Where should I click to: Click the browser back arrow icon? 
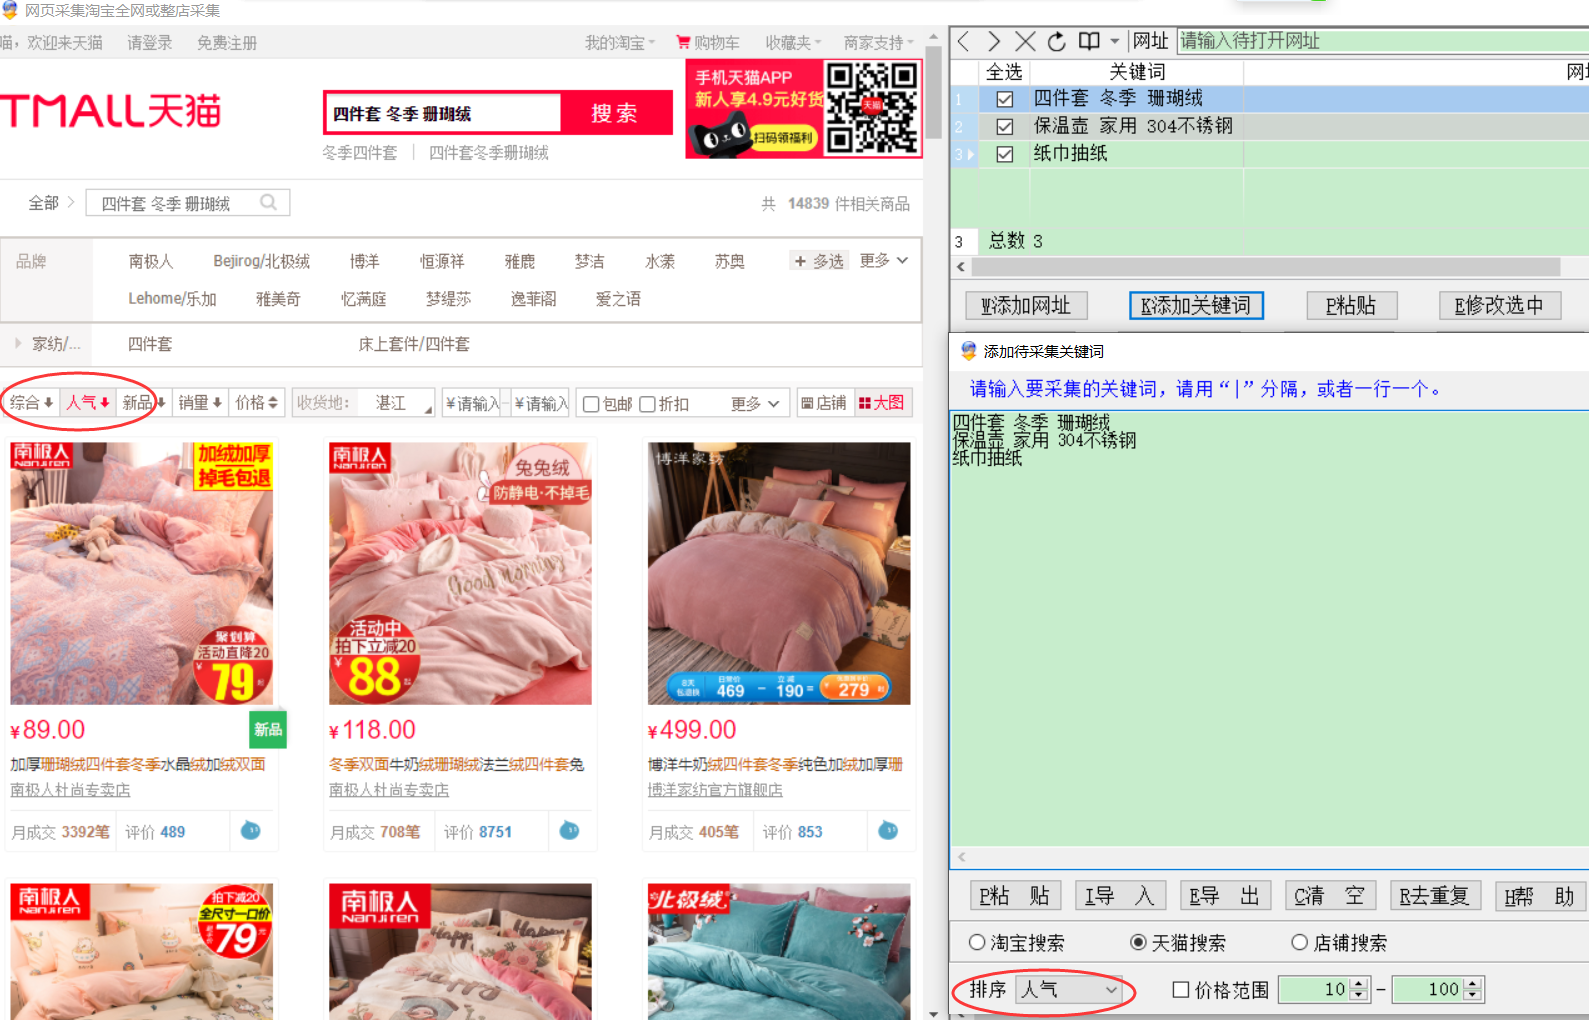coord(963,41)
